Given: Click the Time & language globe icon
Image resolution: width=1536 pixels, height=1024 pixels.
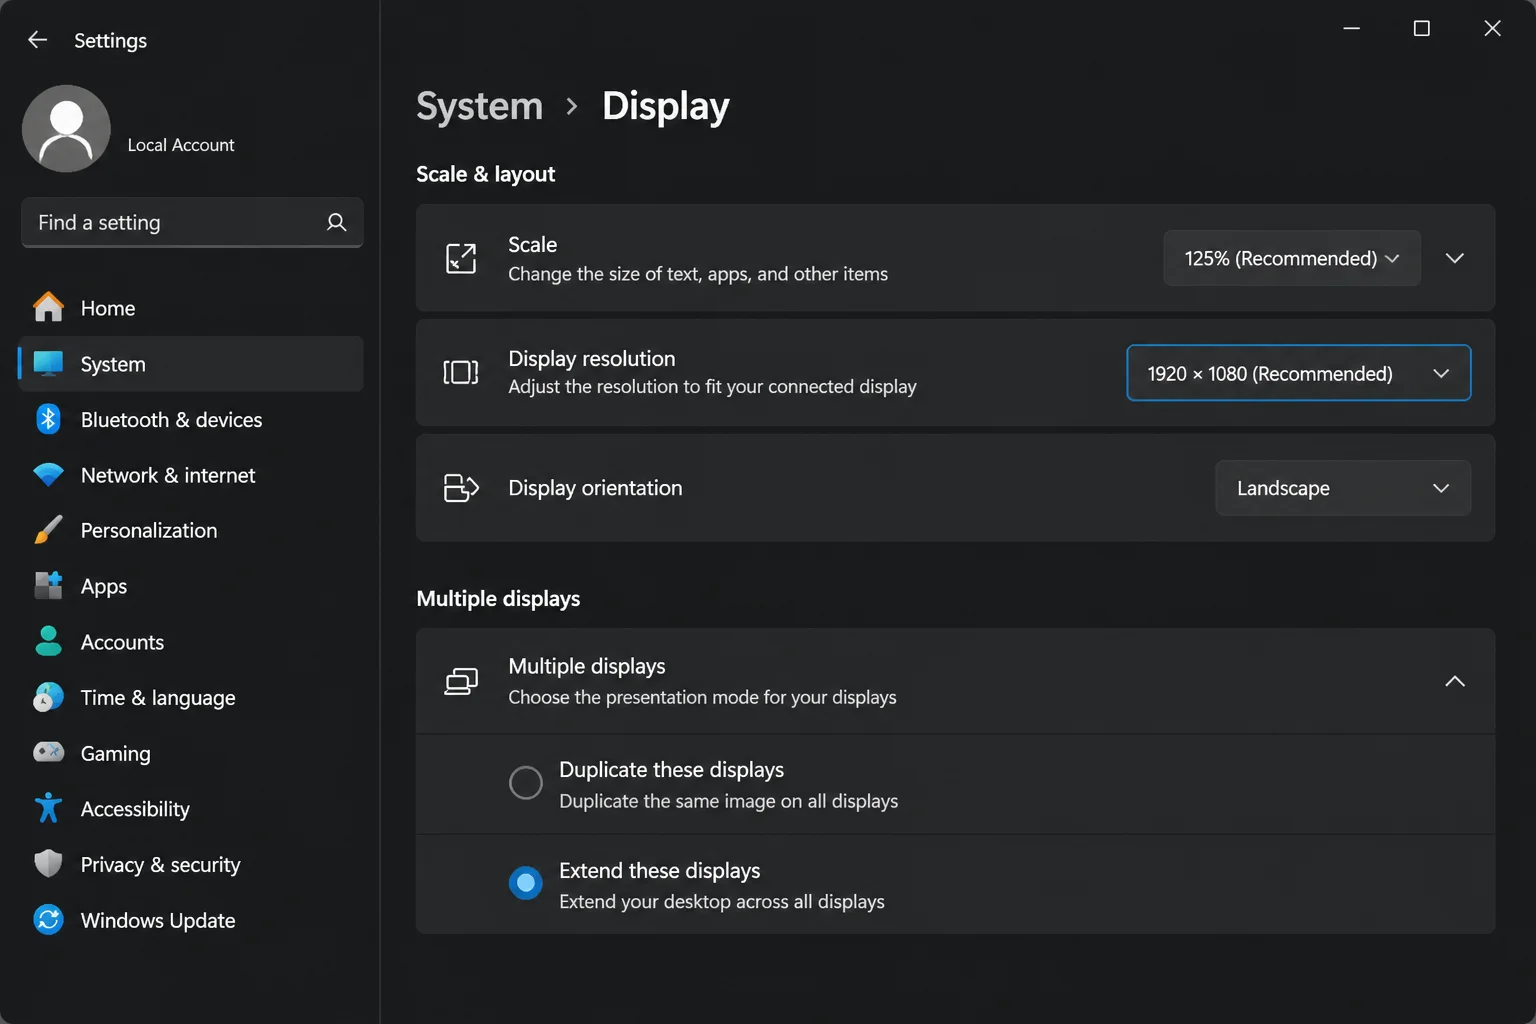Looking at the screenshot, I should click(48, 697).
